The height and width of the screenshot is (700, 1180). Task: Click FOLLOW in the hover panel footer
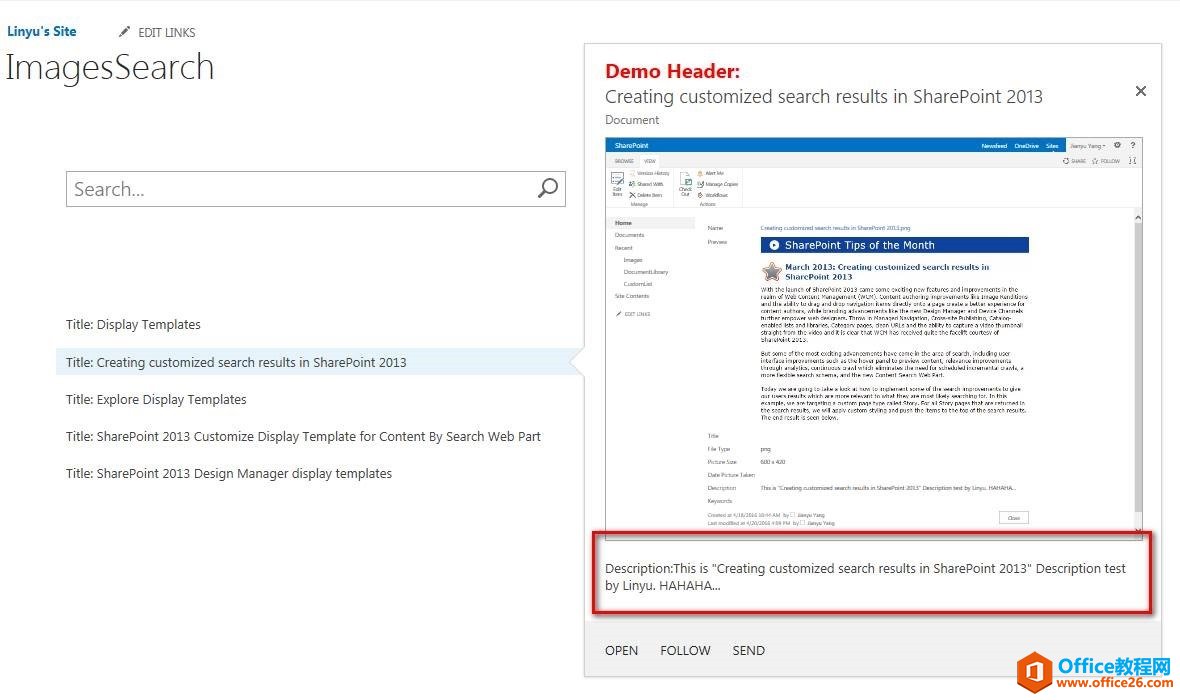pos(685,650)
